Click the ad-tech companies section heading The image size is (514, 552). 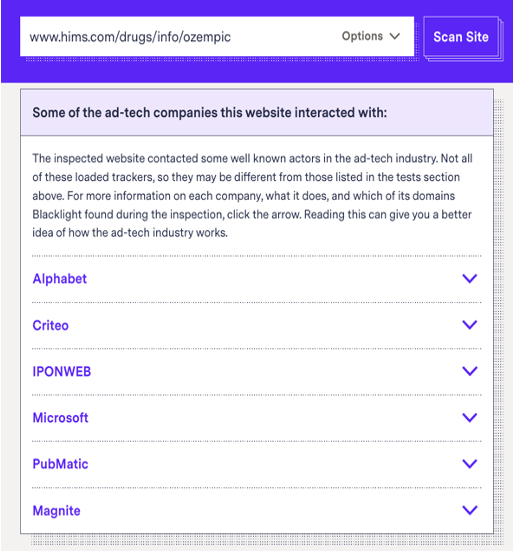pos(209,113)
